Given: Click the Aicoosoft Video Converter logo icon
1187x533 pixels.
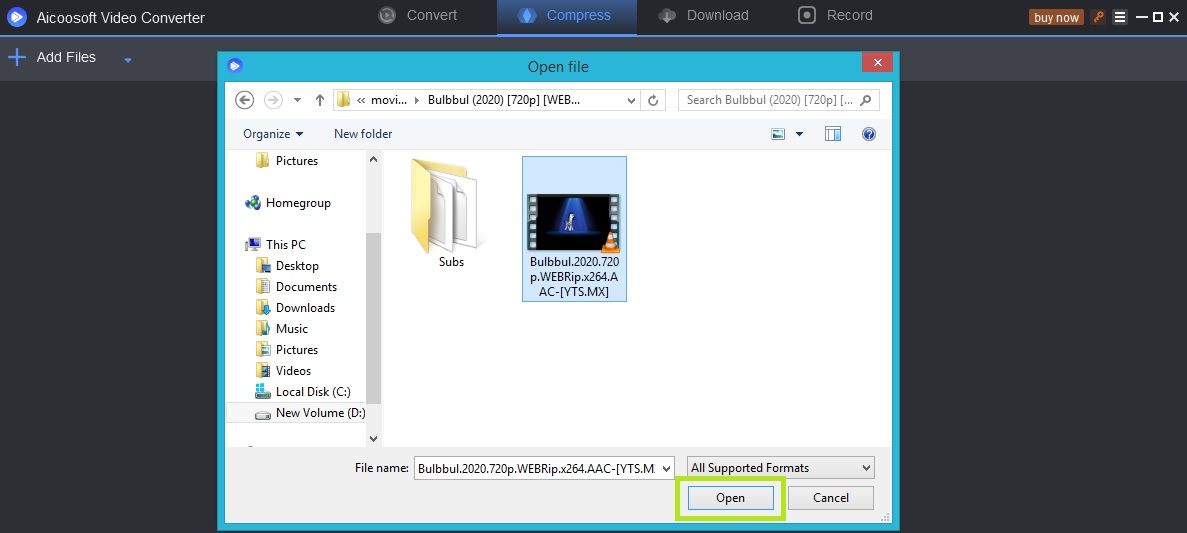Looking at the screenshot, I should pos(17,17).
